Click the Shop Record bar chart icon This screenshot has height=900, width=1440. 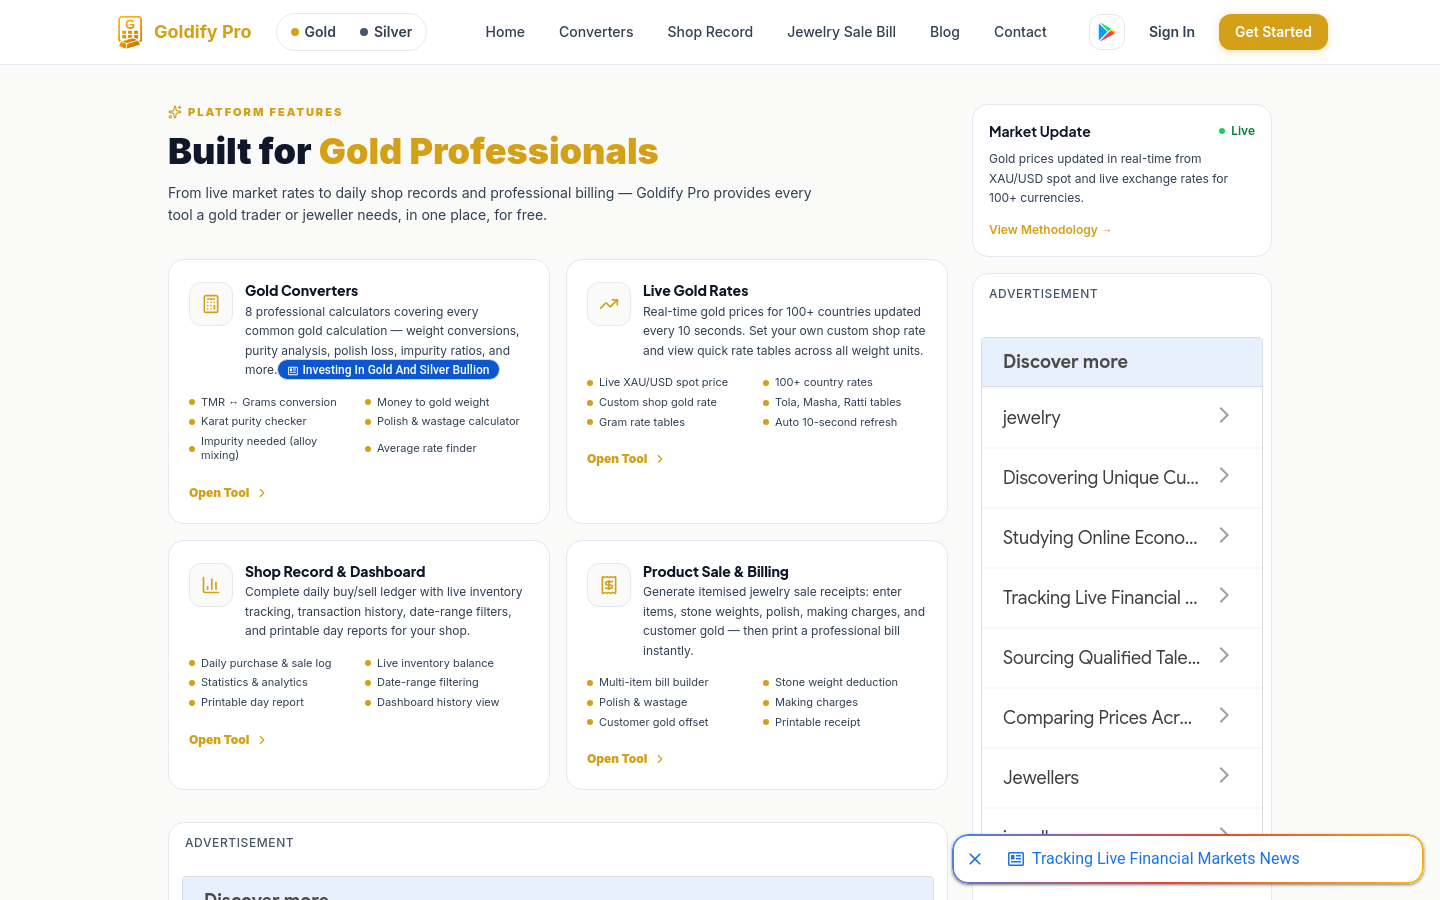pyautogui.click(x=211, y=585)
